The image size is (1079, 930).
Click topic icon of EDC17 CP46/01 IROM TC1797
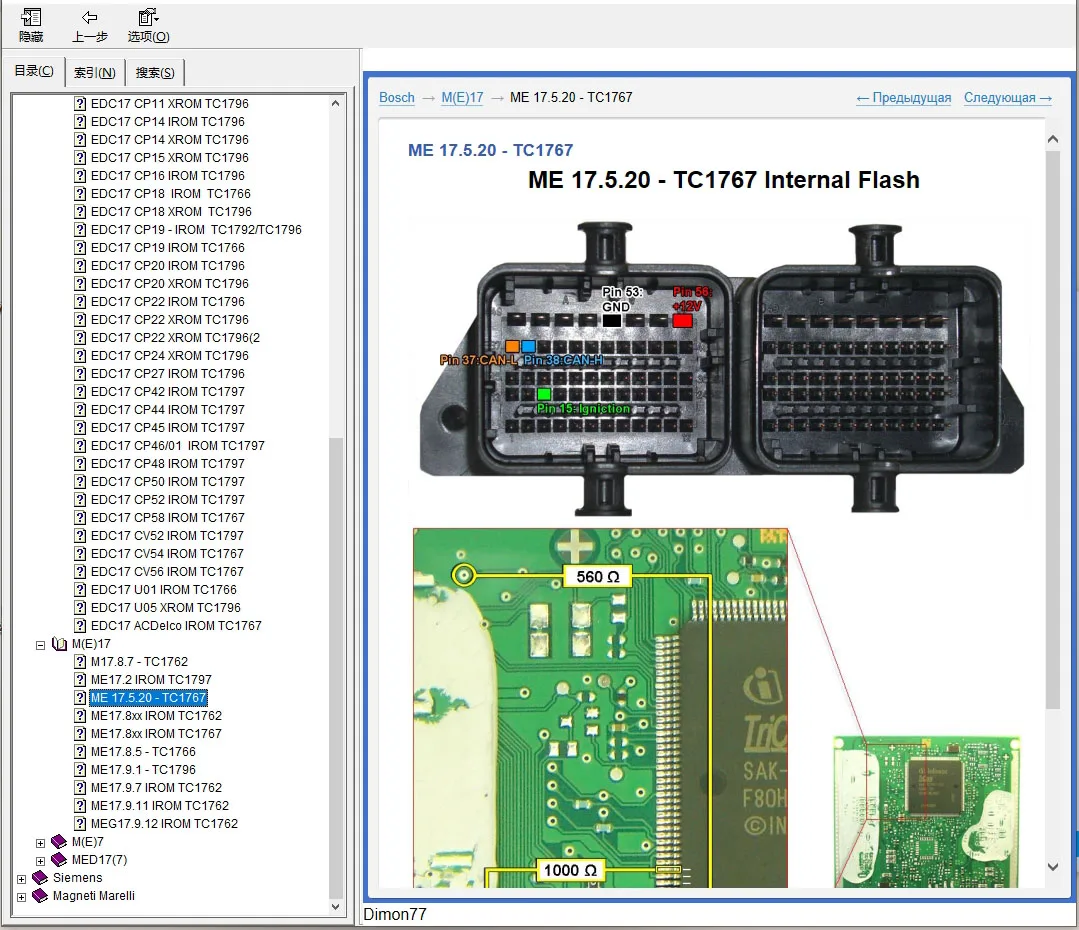81,446
